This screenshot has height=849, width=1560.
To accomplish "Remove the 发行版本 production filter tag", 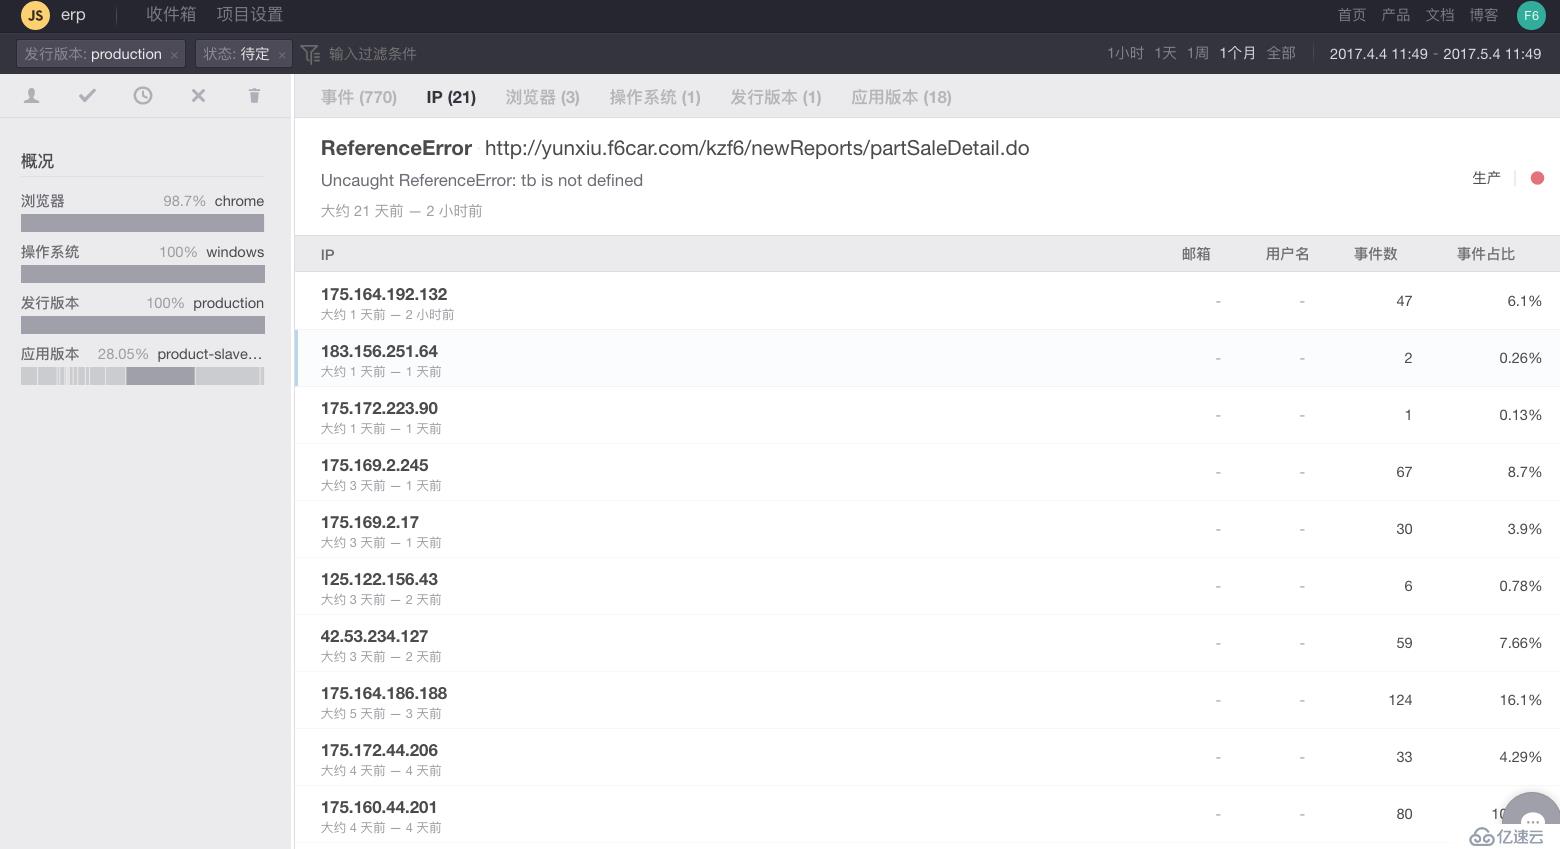I will (174, 55).
